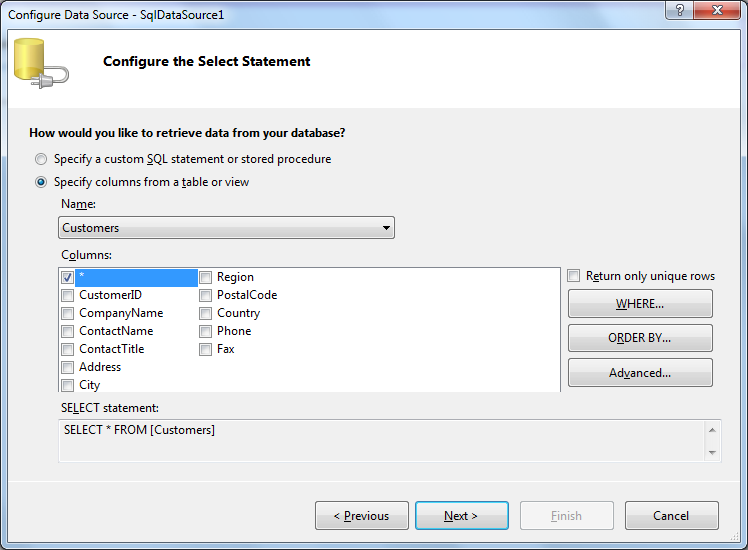Screen dimensions: 748x550
Task: Go to Next wizard step
Action: tap(461, 516)
